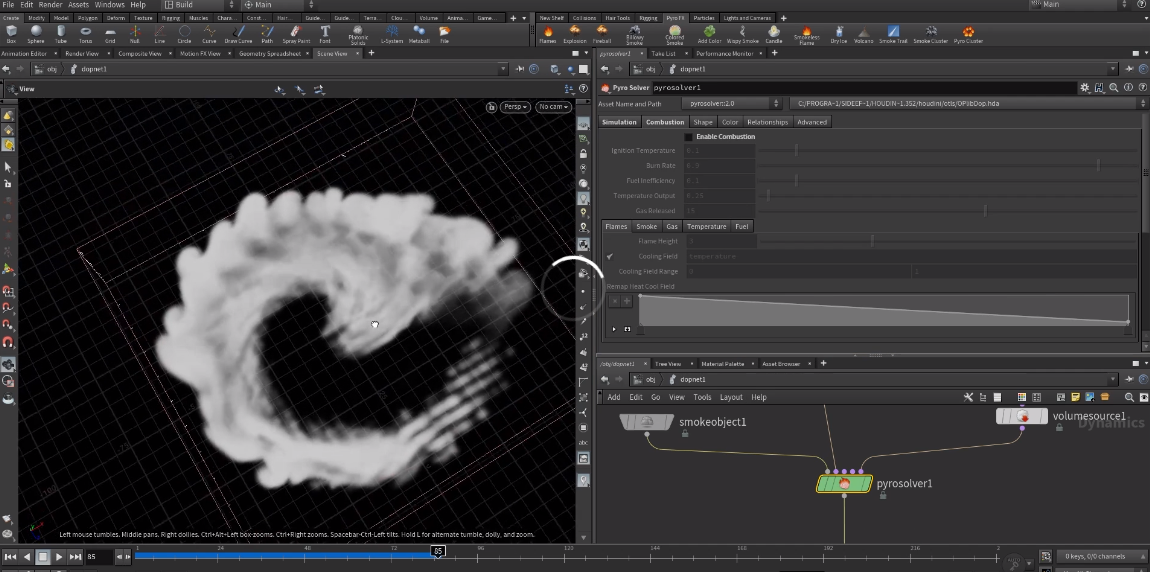
Task: Open the Persp viewport dropdown
Action: coord(516,107)
